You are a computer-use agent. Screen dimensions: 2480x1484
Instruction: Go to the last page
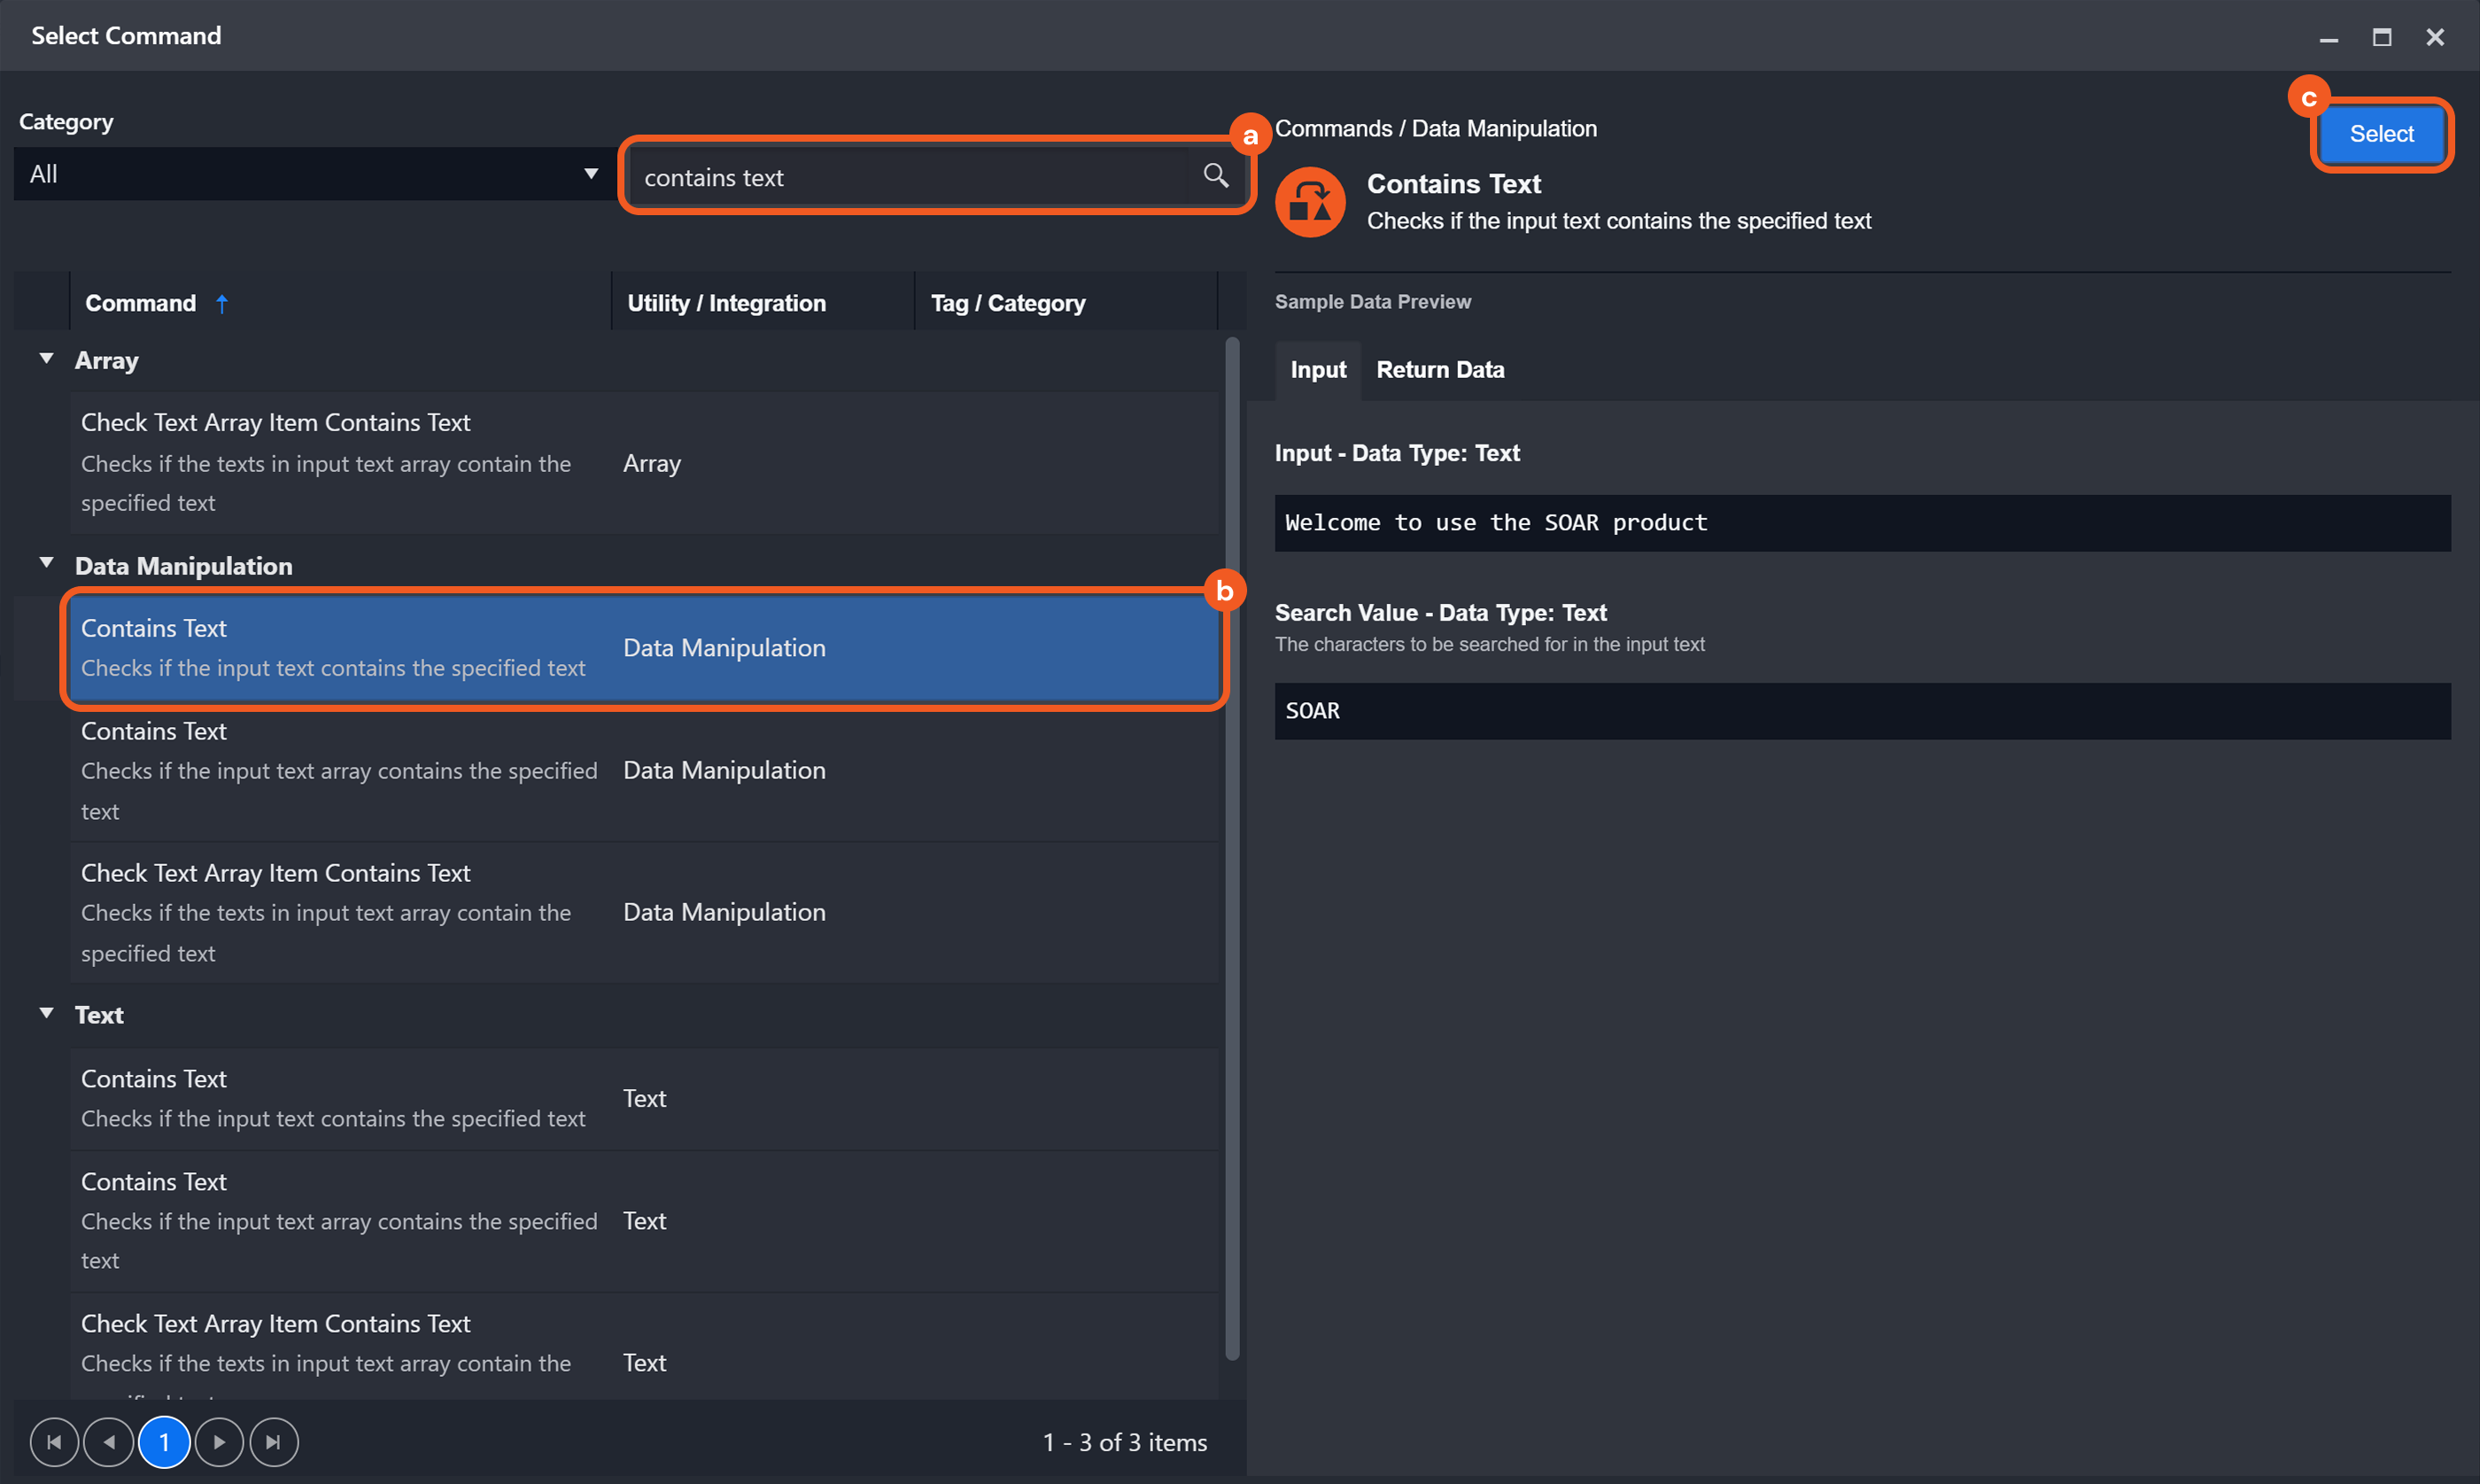click(x=273, y=1442)
